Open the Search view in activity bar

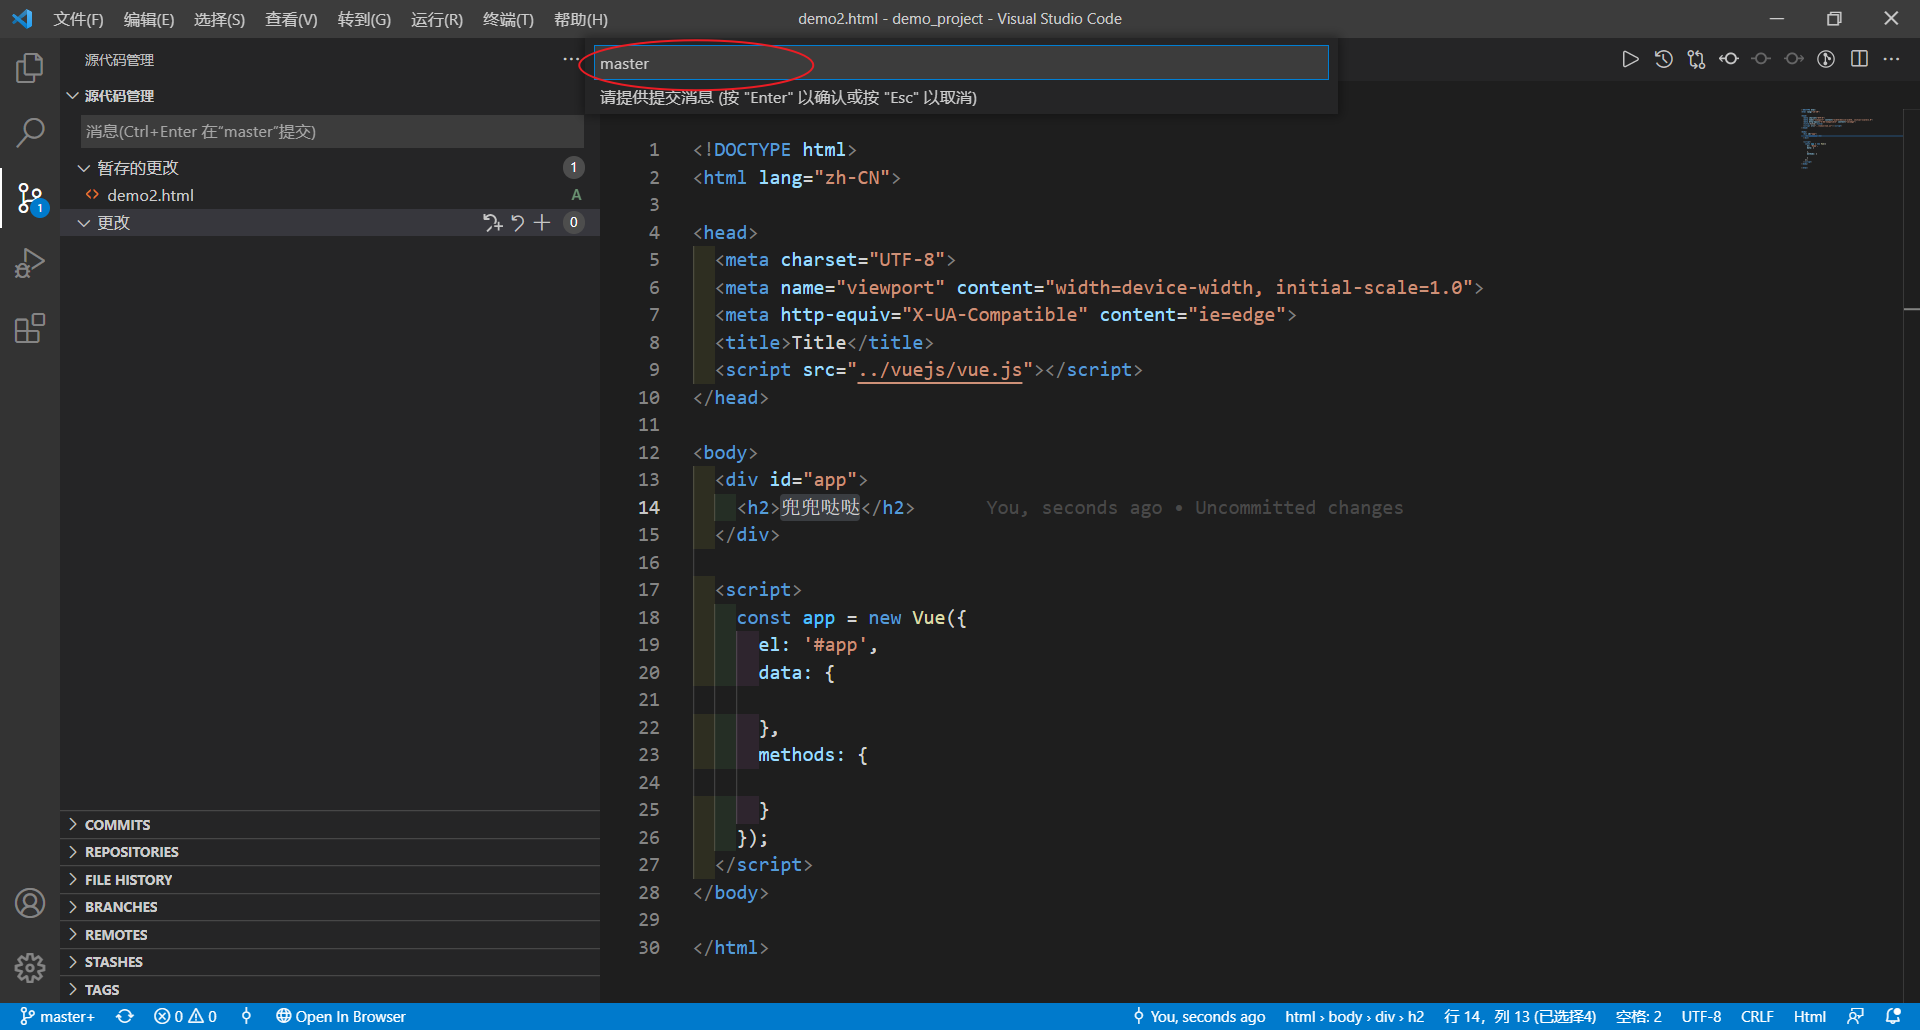click(x=30, y=132)
